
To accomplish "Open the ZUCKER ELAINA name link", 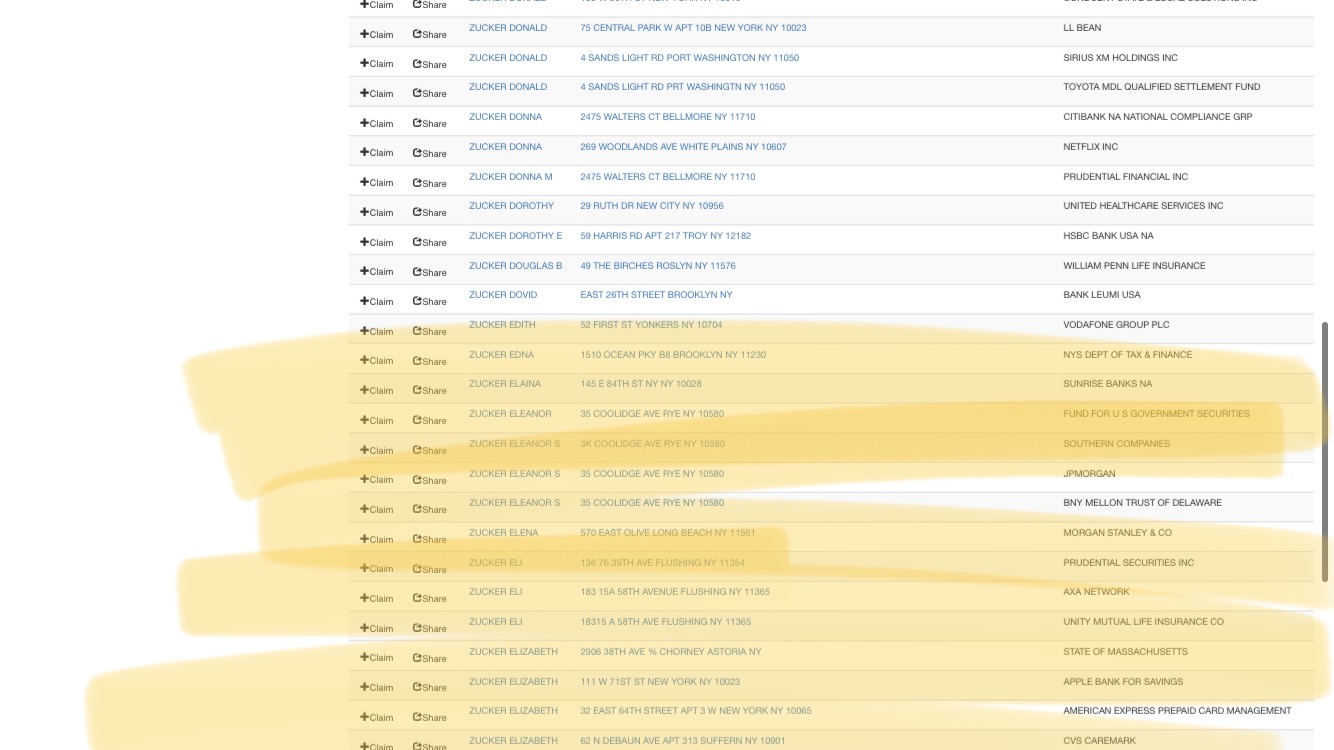I will click(505, 384).
